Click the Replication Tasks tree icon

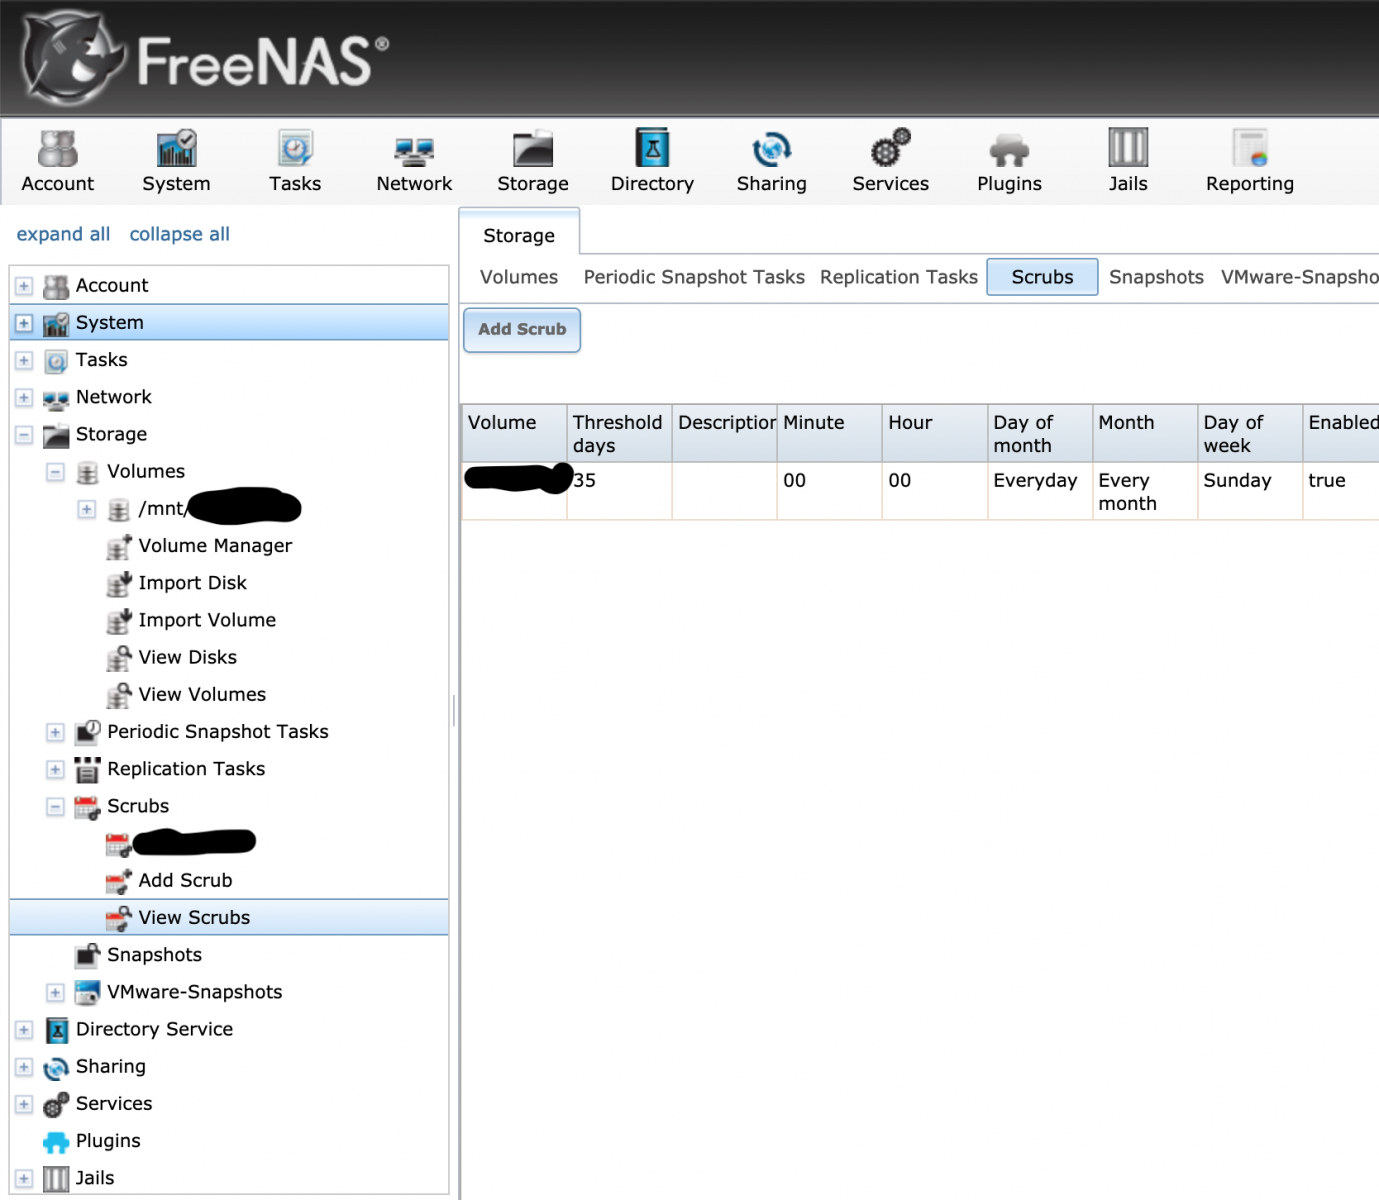(x=88, y=769)
